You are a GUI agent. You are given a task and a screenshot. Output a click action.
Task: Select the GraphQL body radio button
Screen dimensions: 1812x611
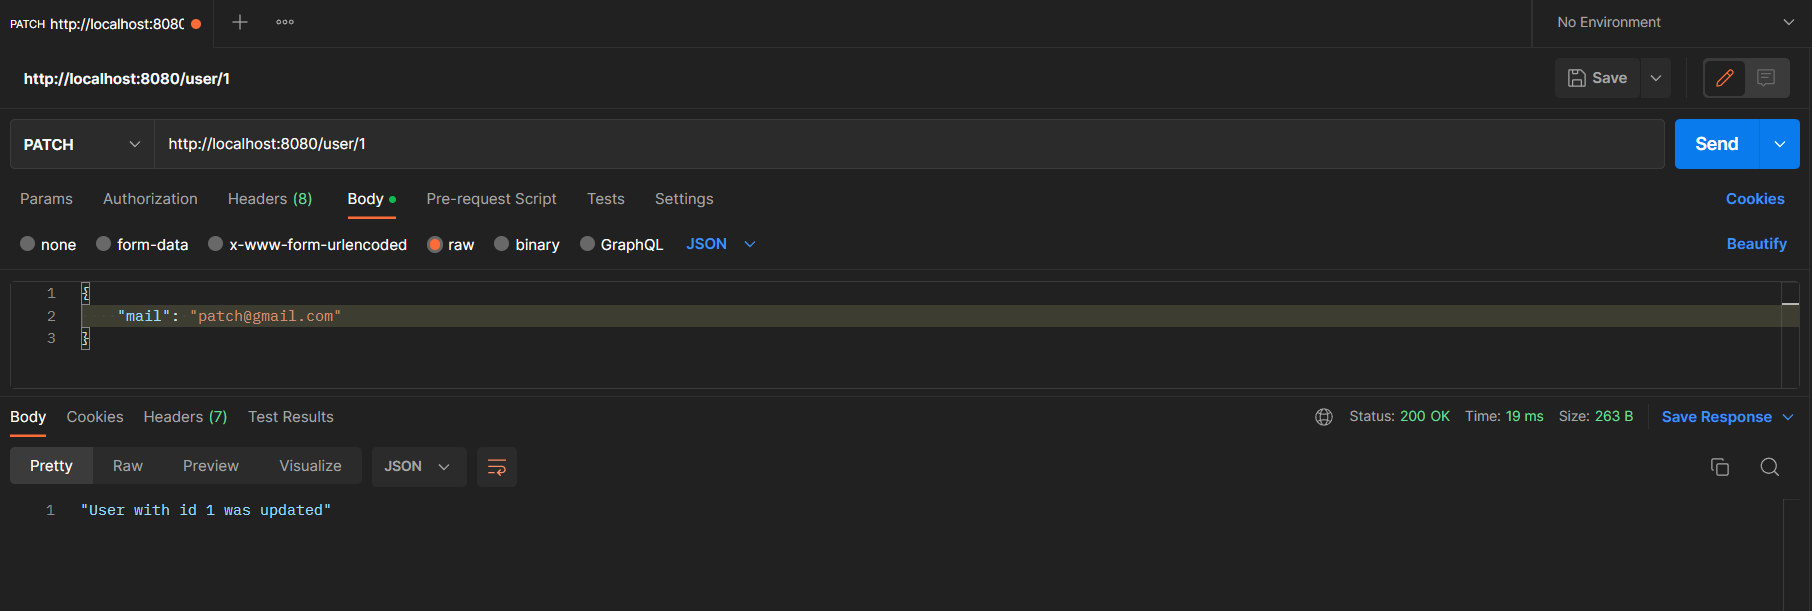coord(588,244)
